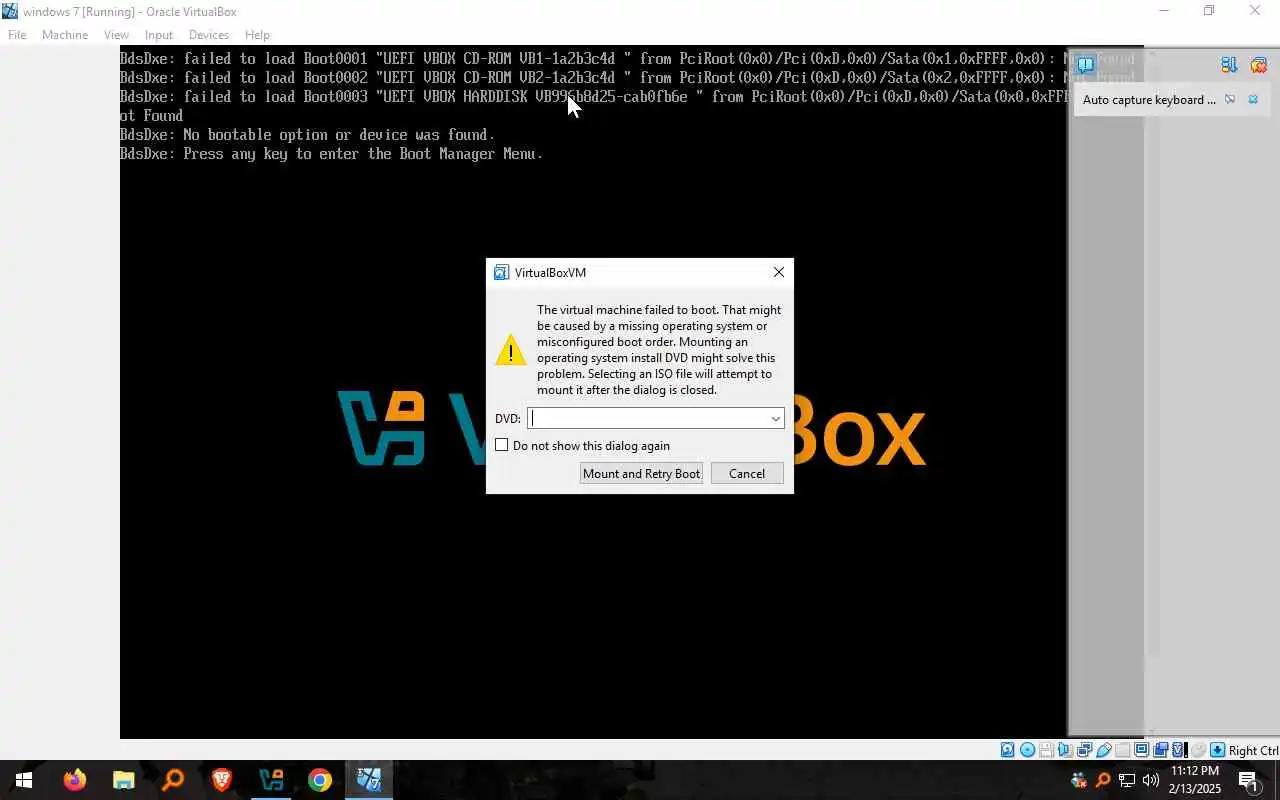Screen dimensions: 1280x800
Task: Click the CPU virtualization status indicator
Action: 1179,750
